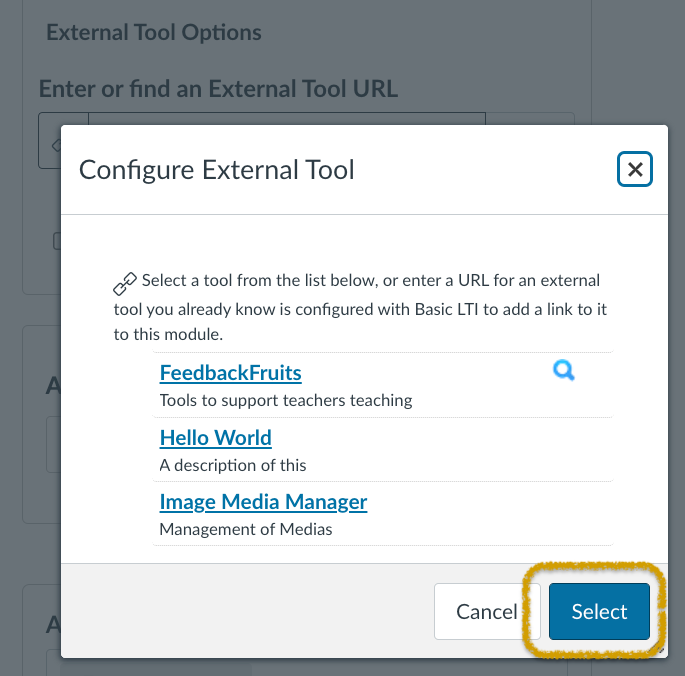Click 'Tools to support teachers teaching' description
The width and height of the screenshot is (685, 676).
pos(286,400)
